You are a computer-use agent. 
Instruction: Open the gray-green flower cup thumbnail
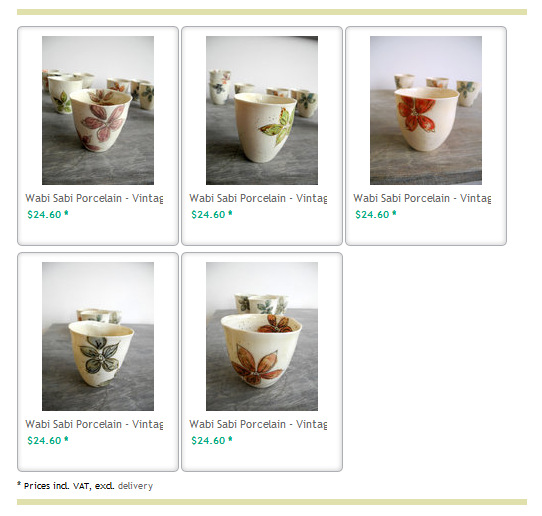pos(98,336)
